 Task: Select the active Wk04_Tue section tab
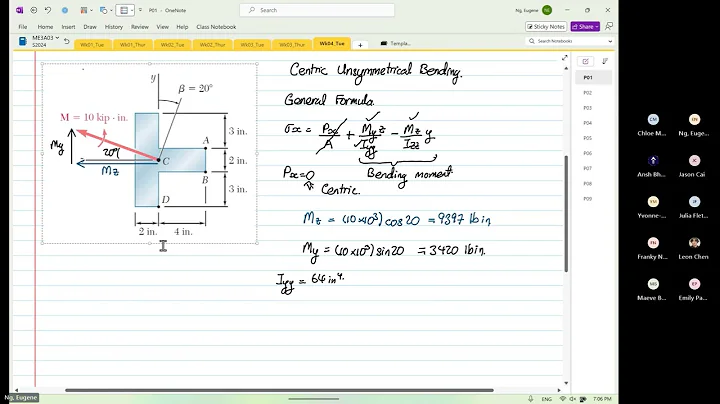[x=332, y=44]
